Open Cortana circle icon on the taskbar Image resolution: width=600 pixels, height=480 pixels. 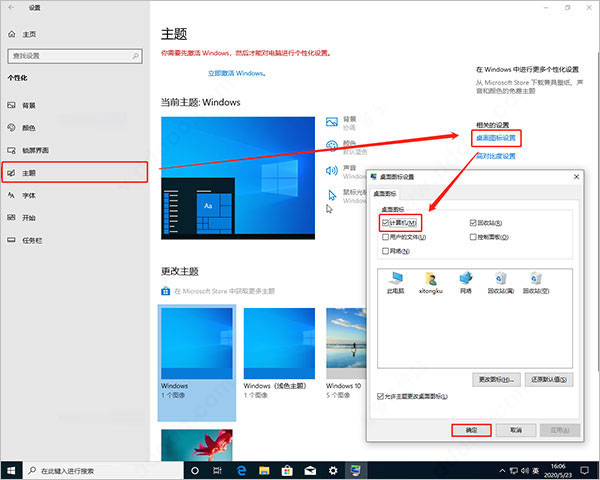click(195, 470)
